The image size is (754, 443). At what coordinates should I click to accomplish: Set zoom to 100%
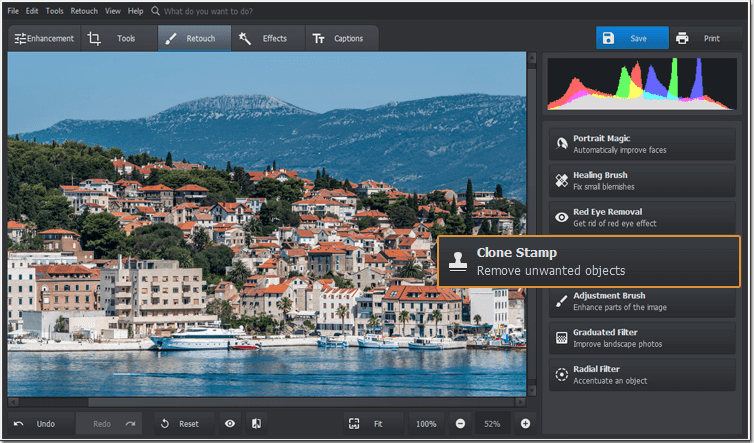pos(426,423)
